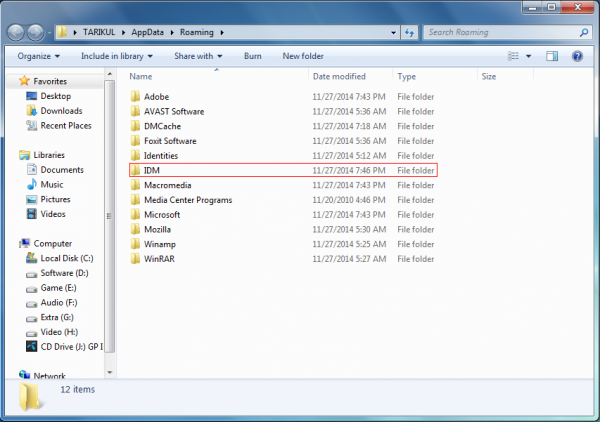Open Video (H:) drive

[59, 332]
